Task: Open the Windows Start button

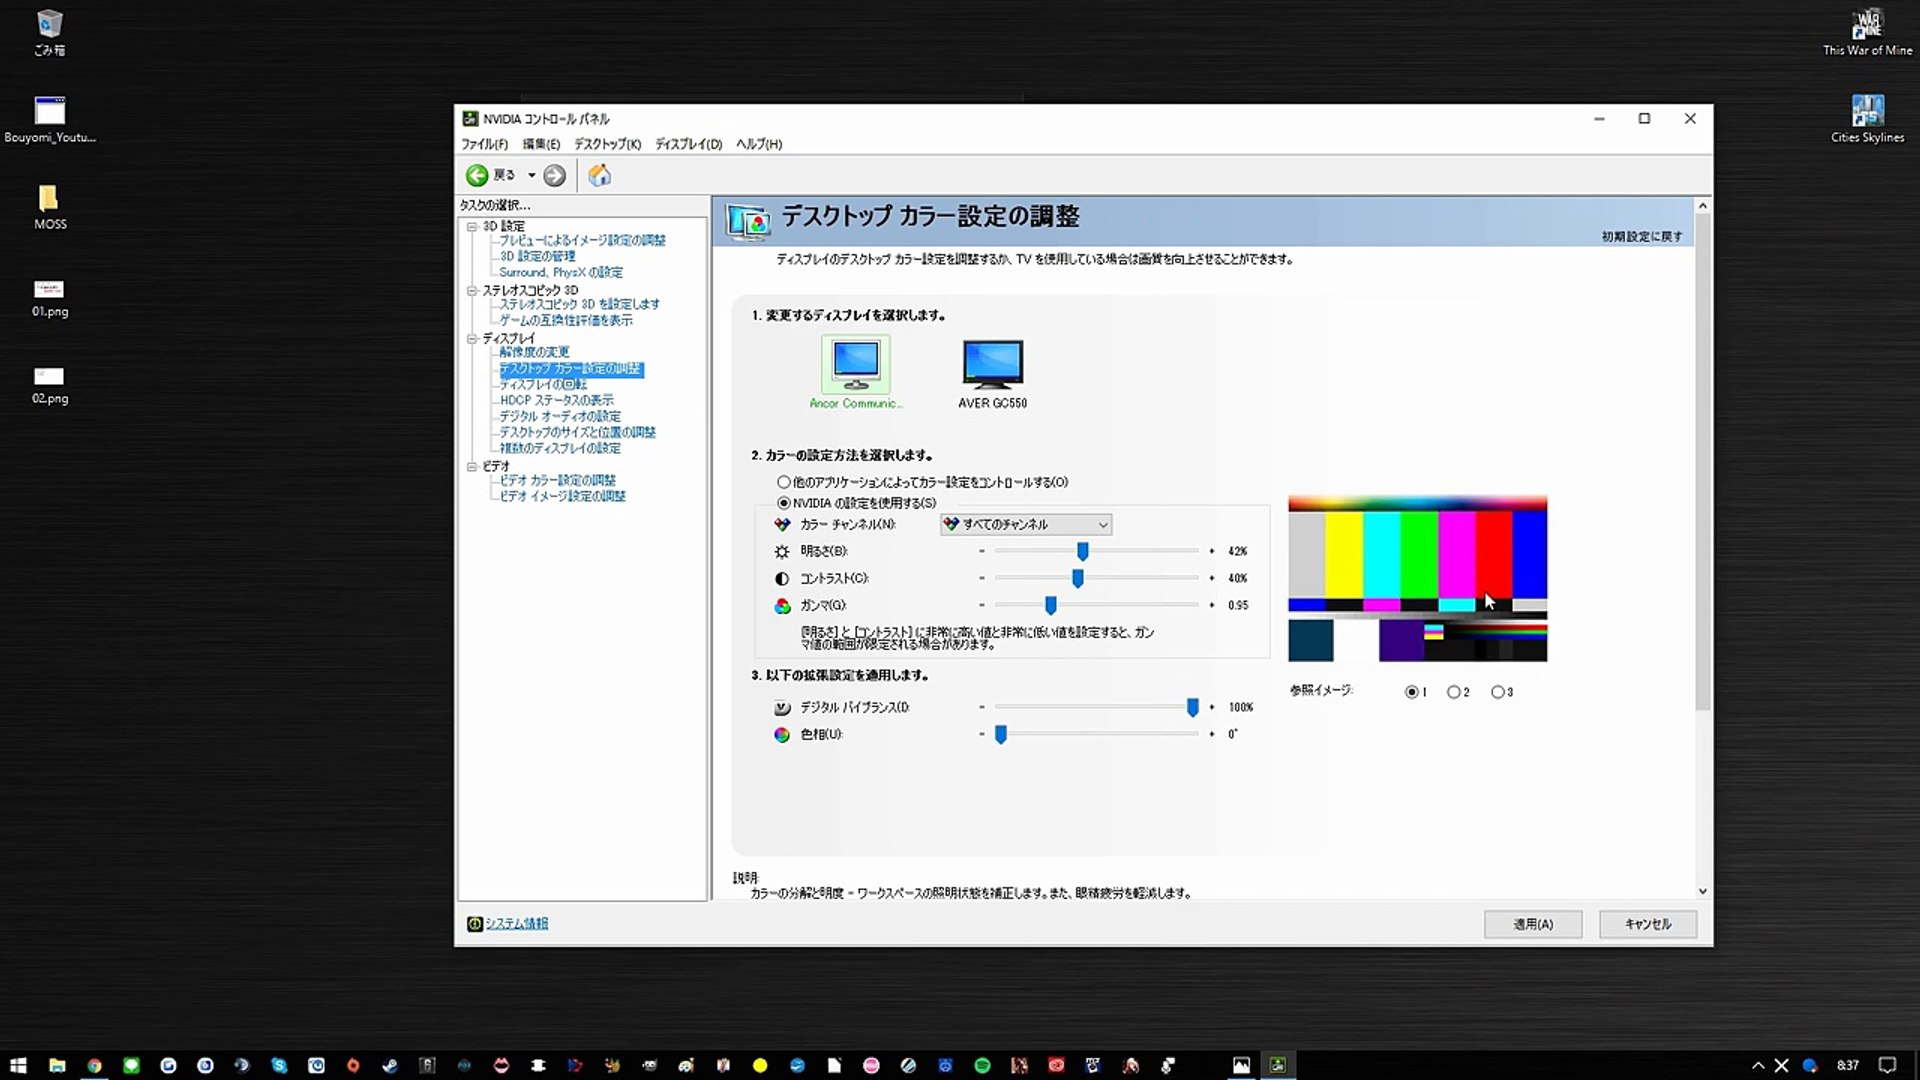Action: click(18, 1066)
